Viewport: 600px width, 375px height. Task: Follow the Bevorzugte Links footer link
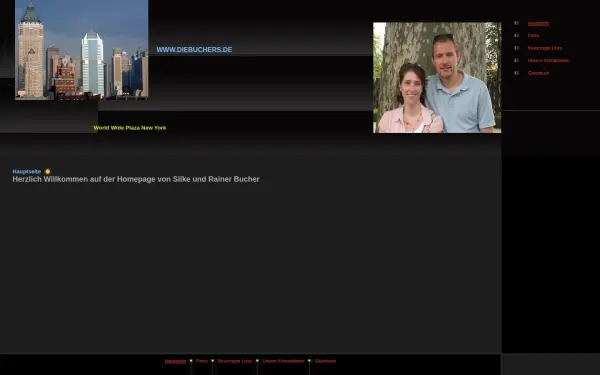pos(235,361)
